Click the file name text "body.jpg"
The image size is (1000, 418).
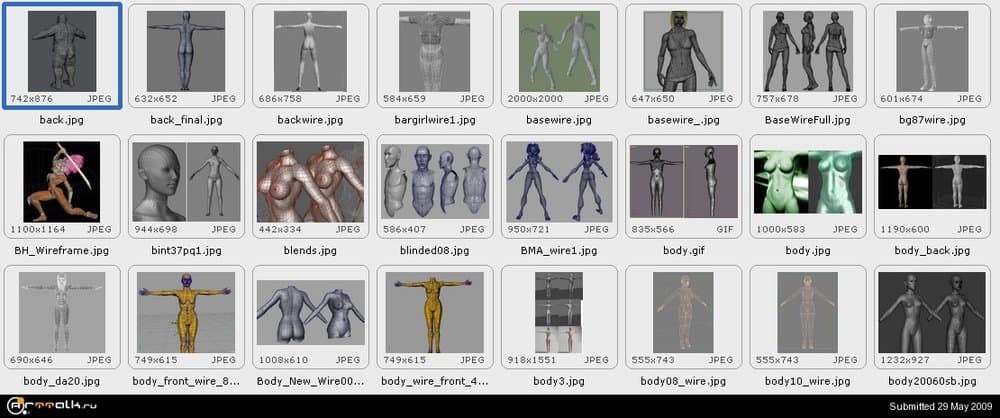coord(808,251)
